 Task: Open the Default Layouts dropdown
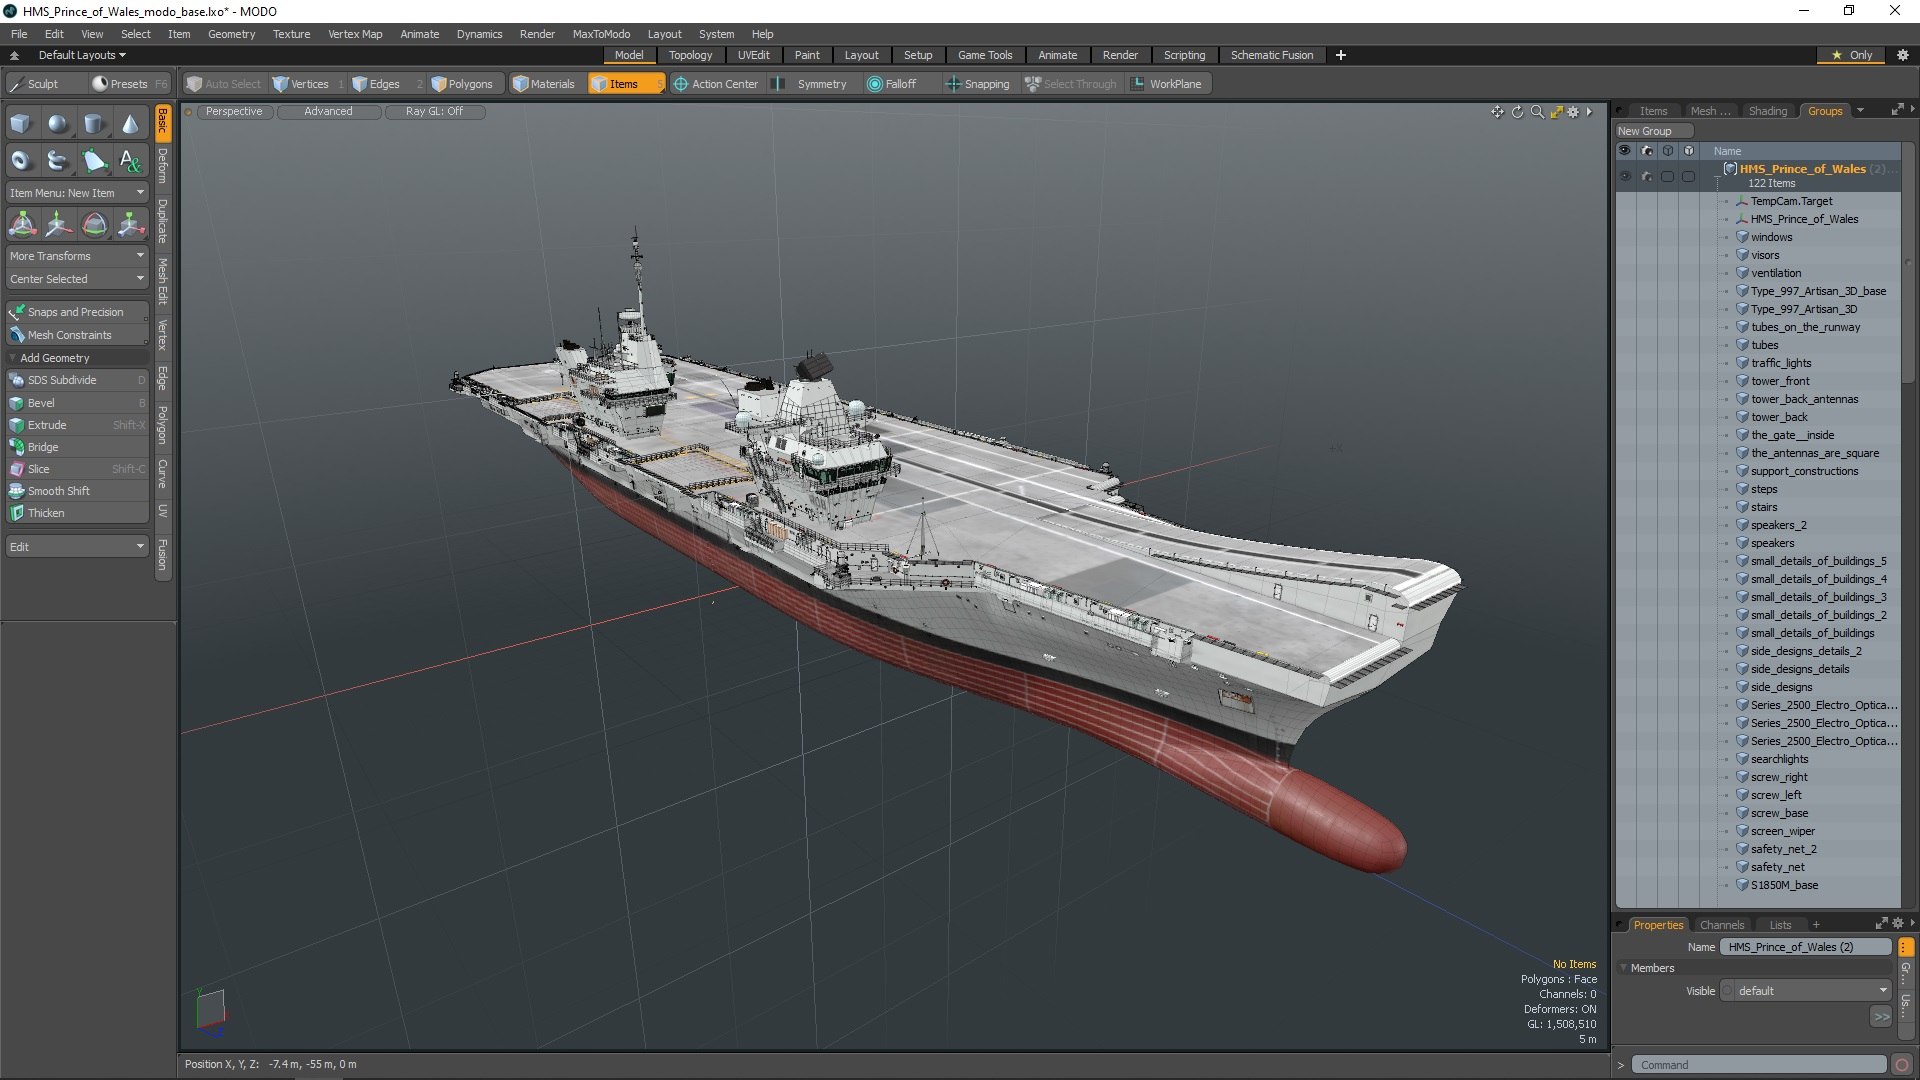point(82,55)
